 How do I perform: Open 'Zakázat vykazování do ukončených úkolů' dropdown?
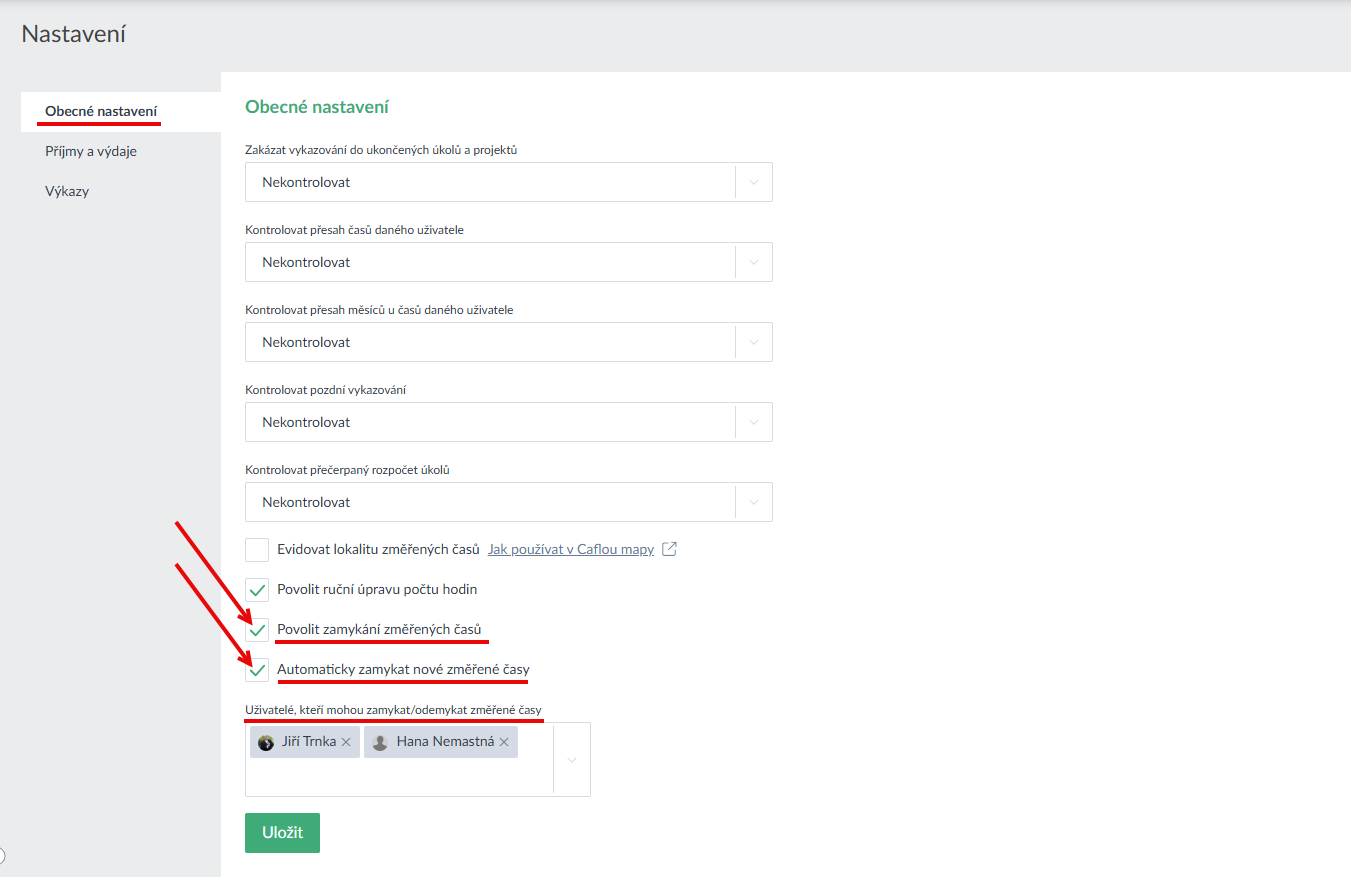tap(754, 182)
